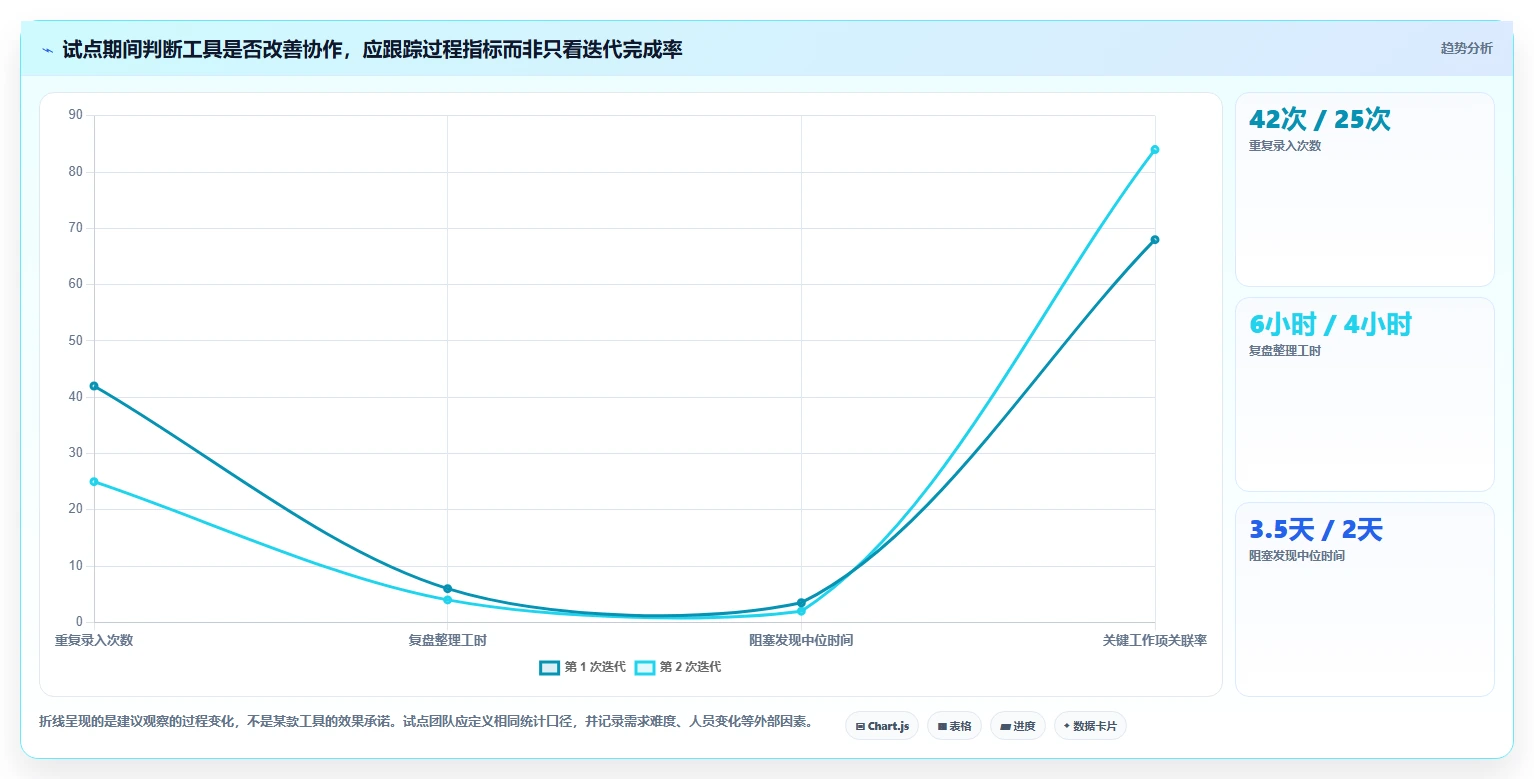Select the 第 2 次迭代 point at 关键工作项关联率 (84)

point(1154,150)
